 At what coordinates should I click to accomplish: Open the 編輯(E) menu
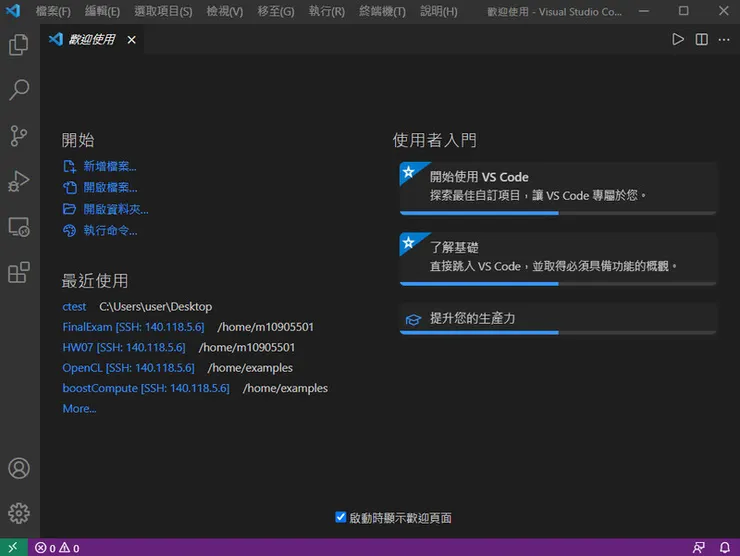coord(102,11)
